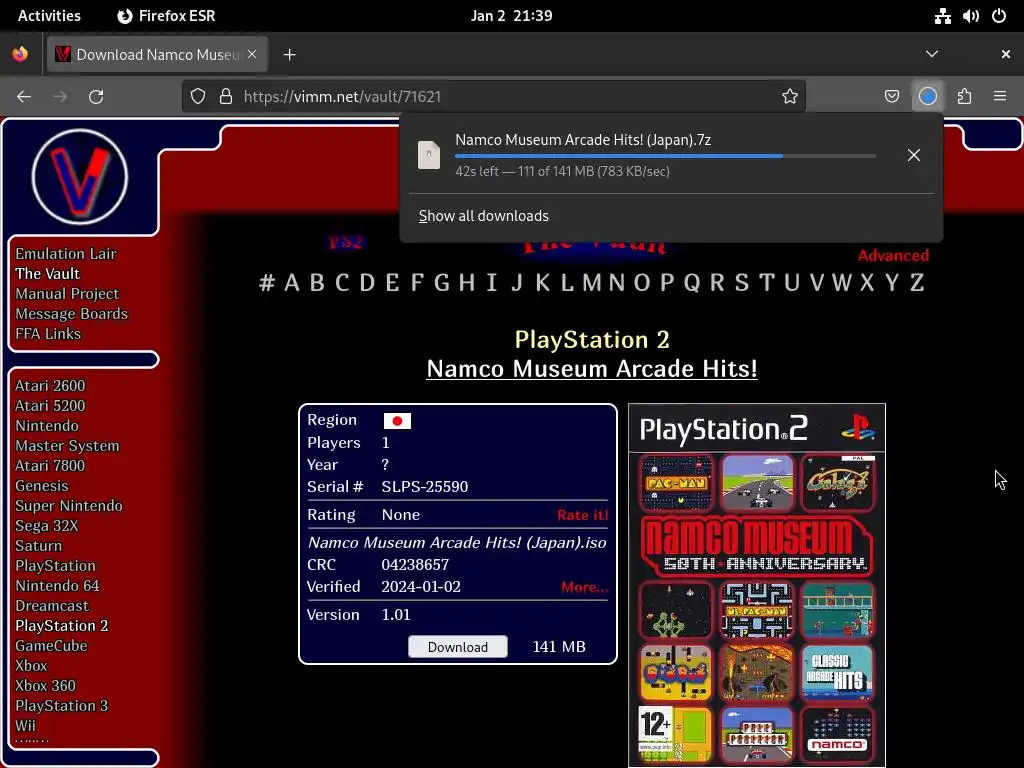
Task: Open the tracking protection shield icon
Action: click(198, 97)
